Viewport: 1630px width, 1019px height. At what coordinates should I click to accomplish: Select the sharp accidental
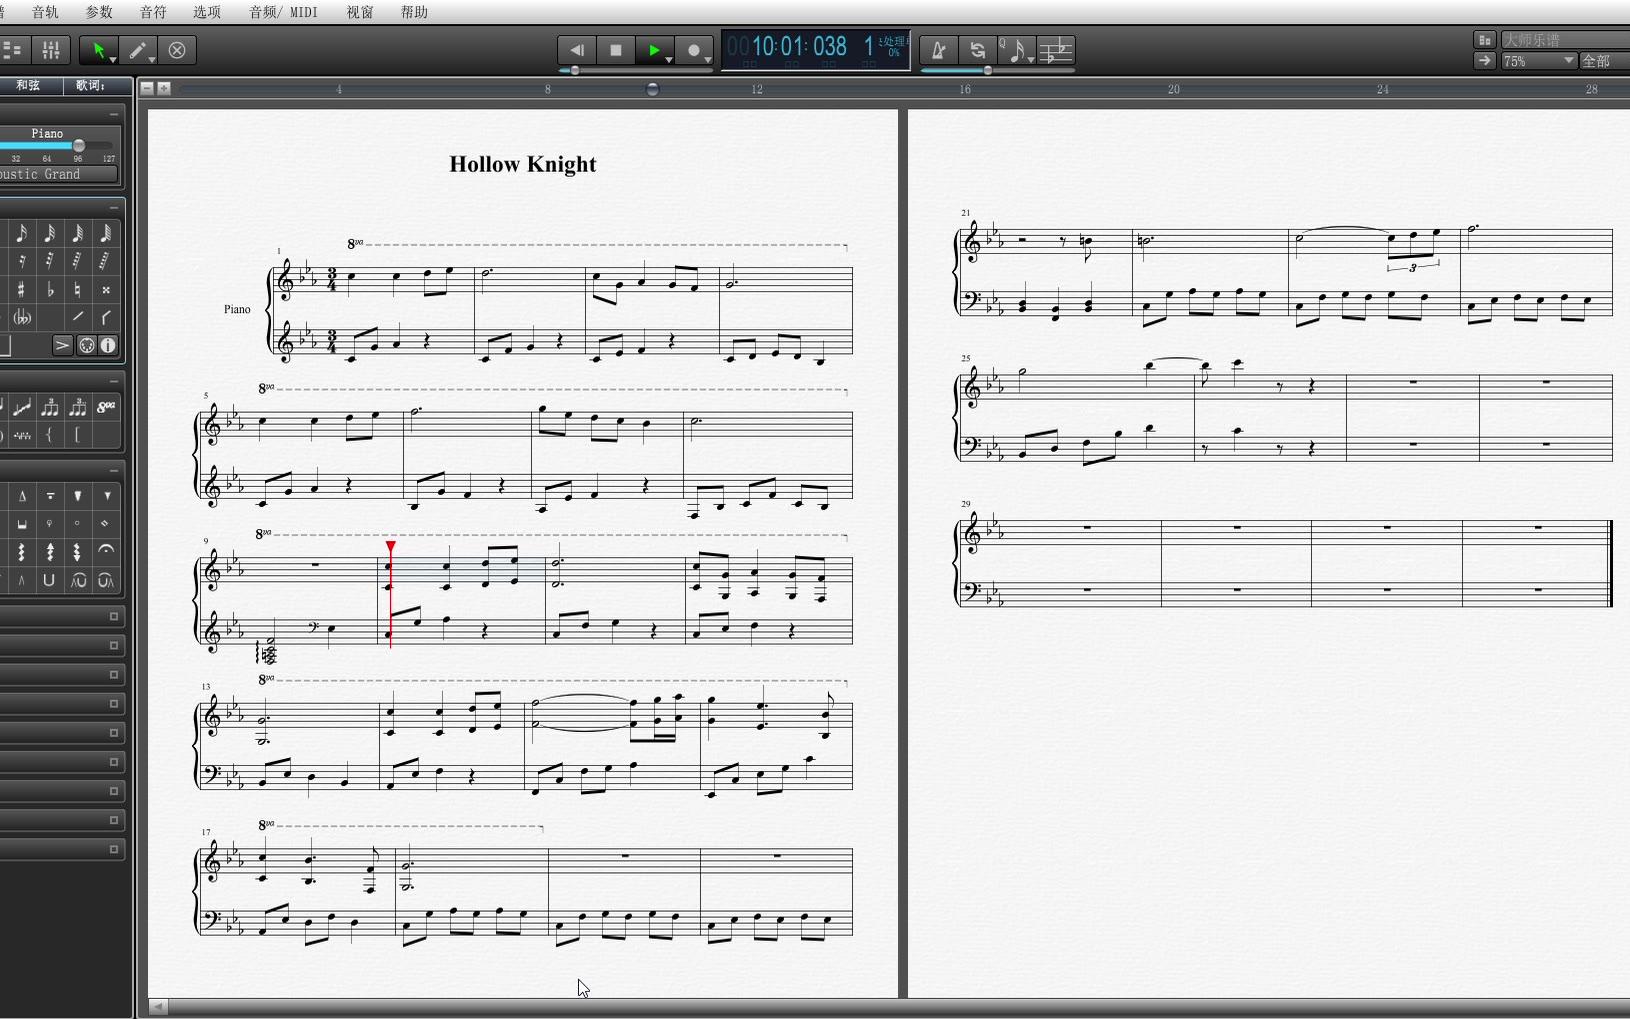[x=21, y=290]
